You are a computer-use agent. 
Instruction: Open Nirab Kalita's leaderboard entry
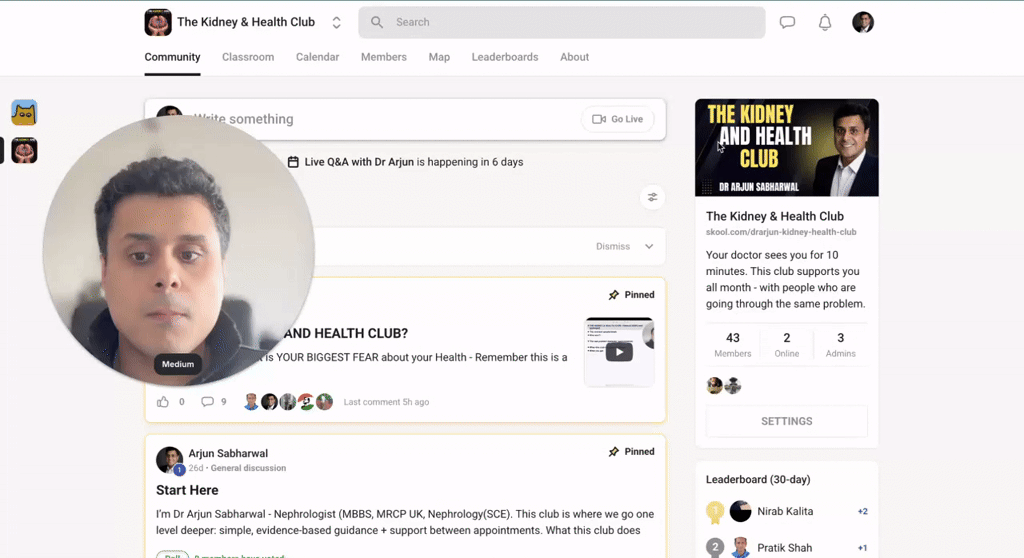coord(787,512)
